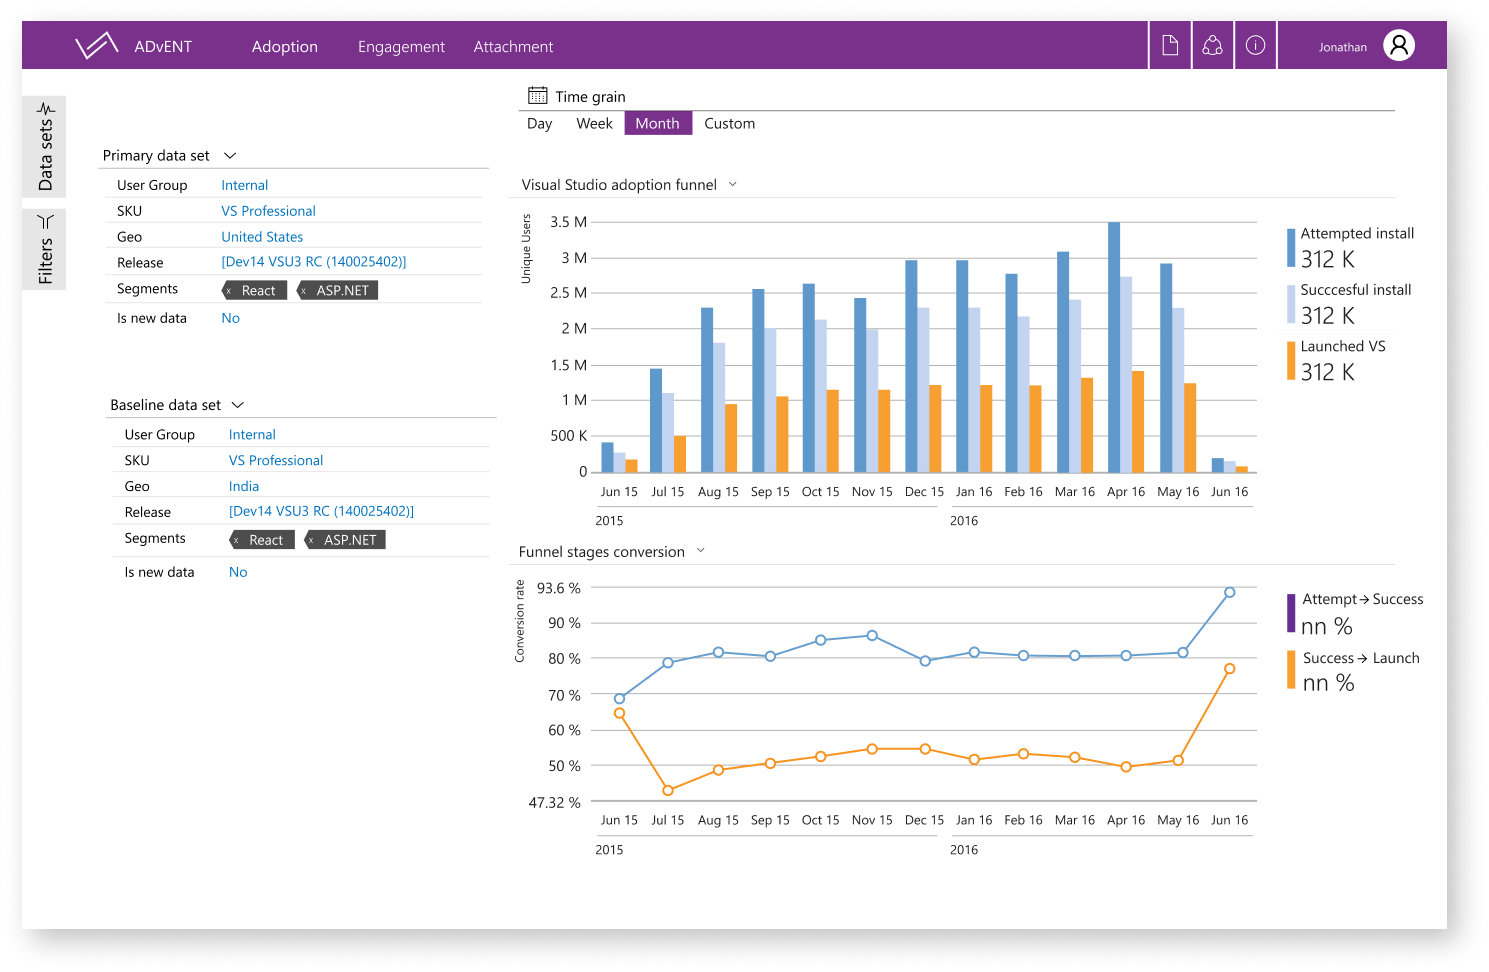1489x972 pixels.
Task: Go to the Adoption tab
Action: [285, 46]
